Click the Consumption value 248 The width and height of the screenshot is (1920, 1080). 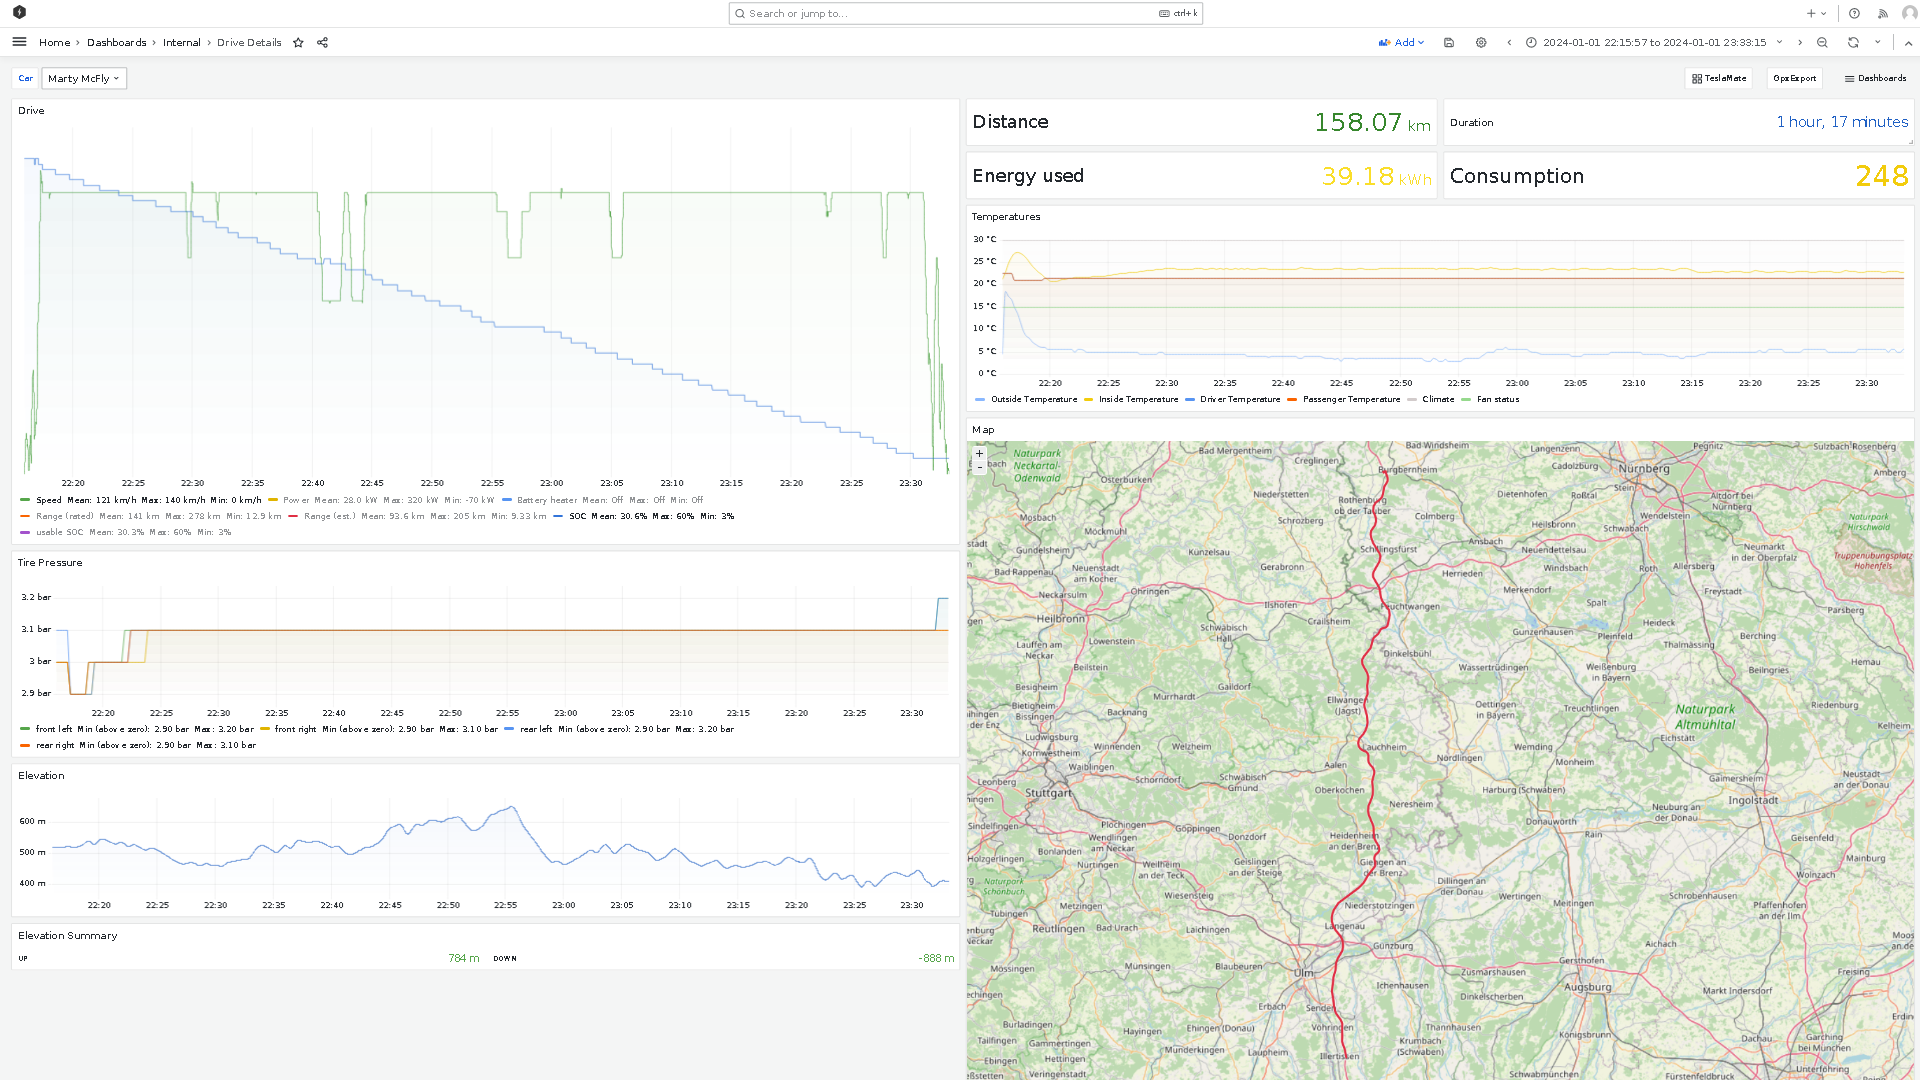[1882, 176]
